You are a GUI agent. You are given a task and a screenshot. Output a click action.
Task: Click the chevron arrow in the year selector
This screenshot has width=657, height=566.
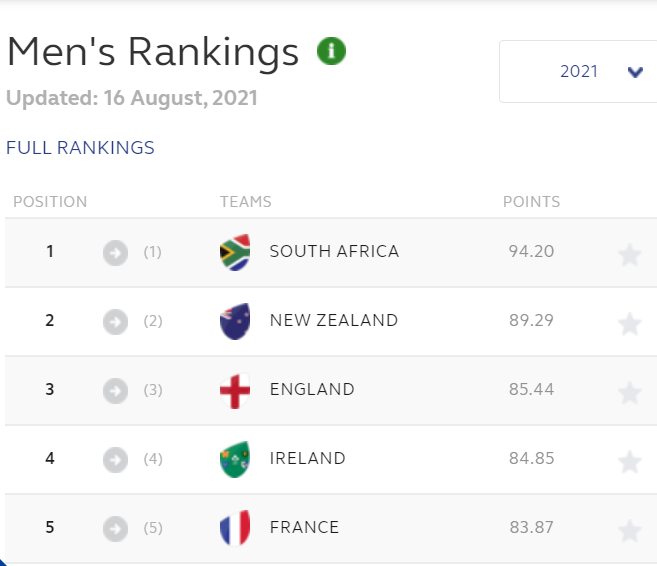click(635, 72)
